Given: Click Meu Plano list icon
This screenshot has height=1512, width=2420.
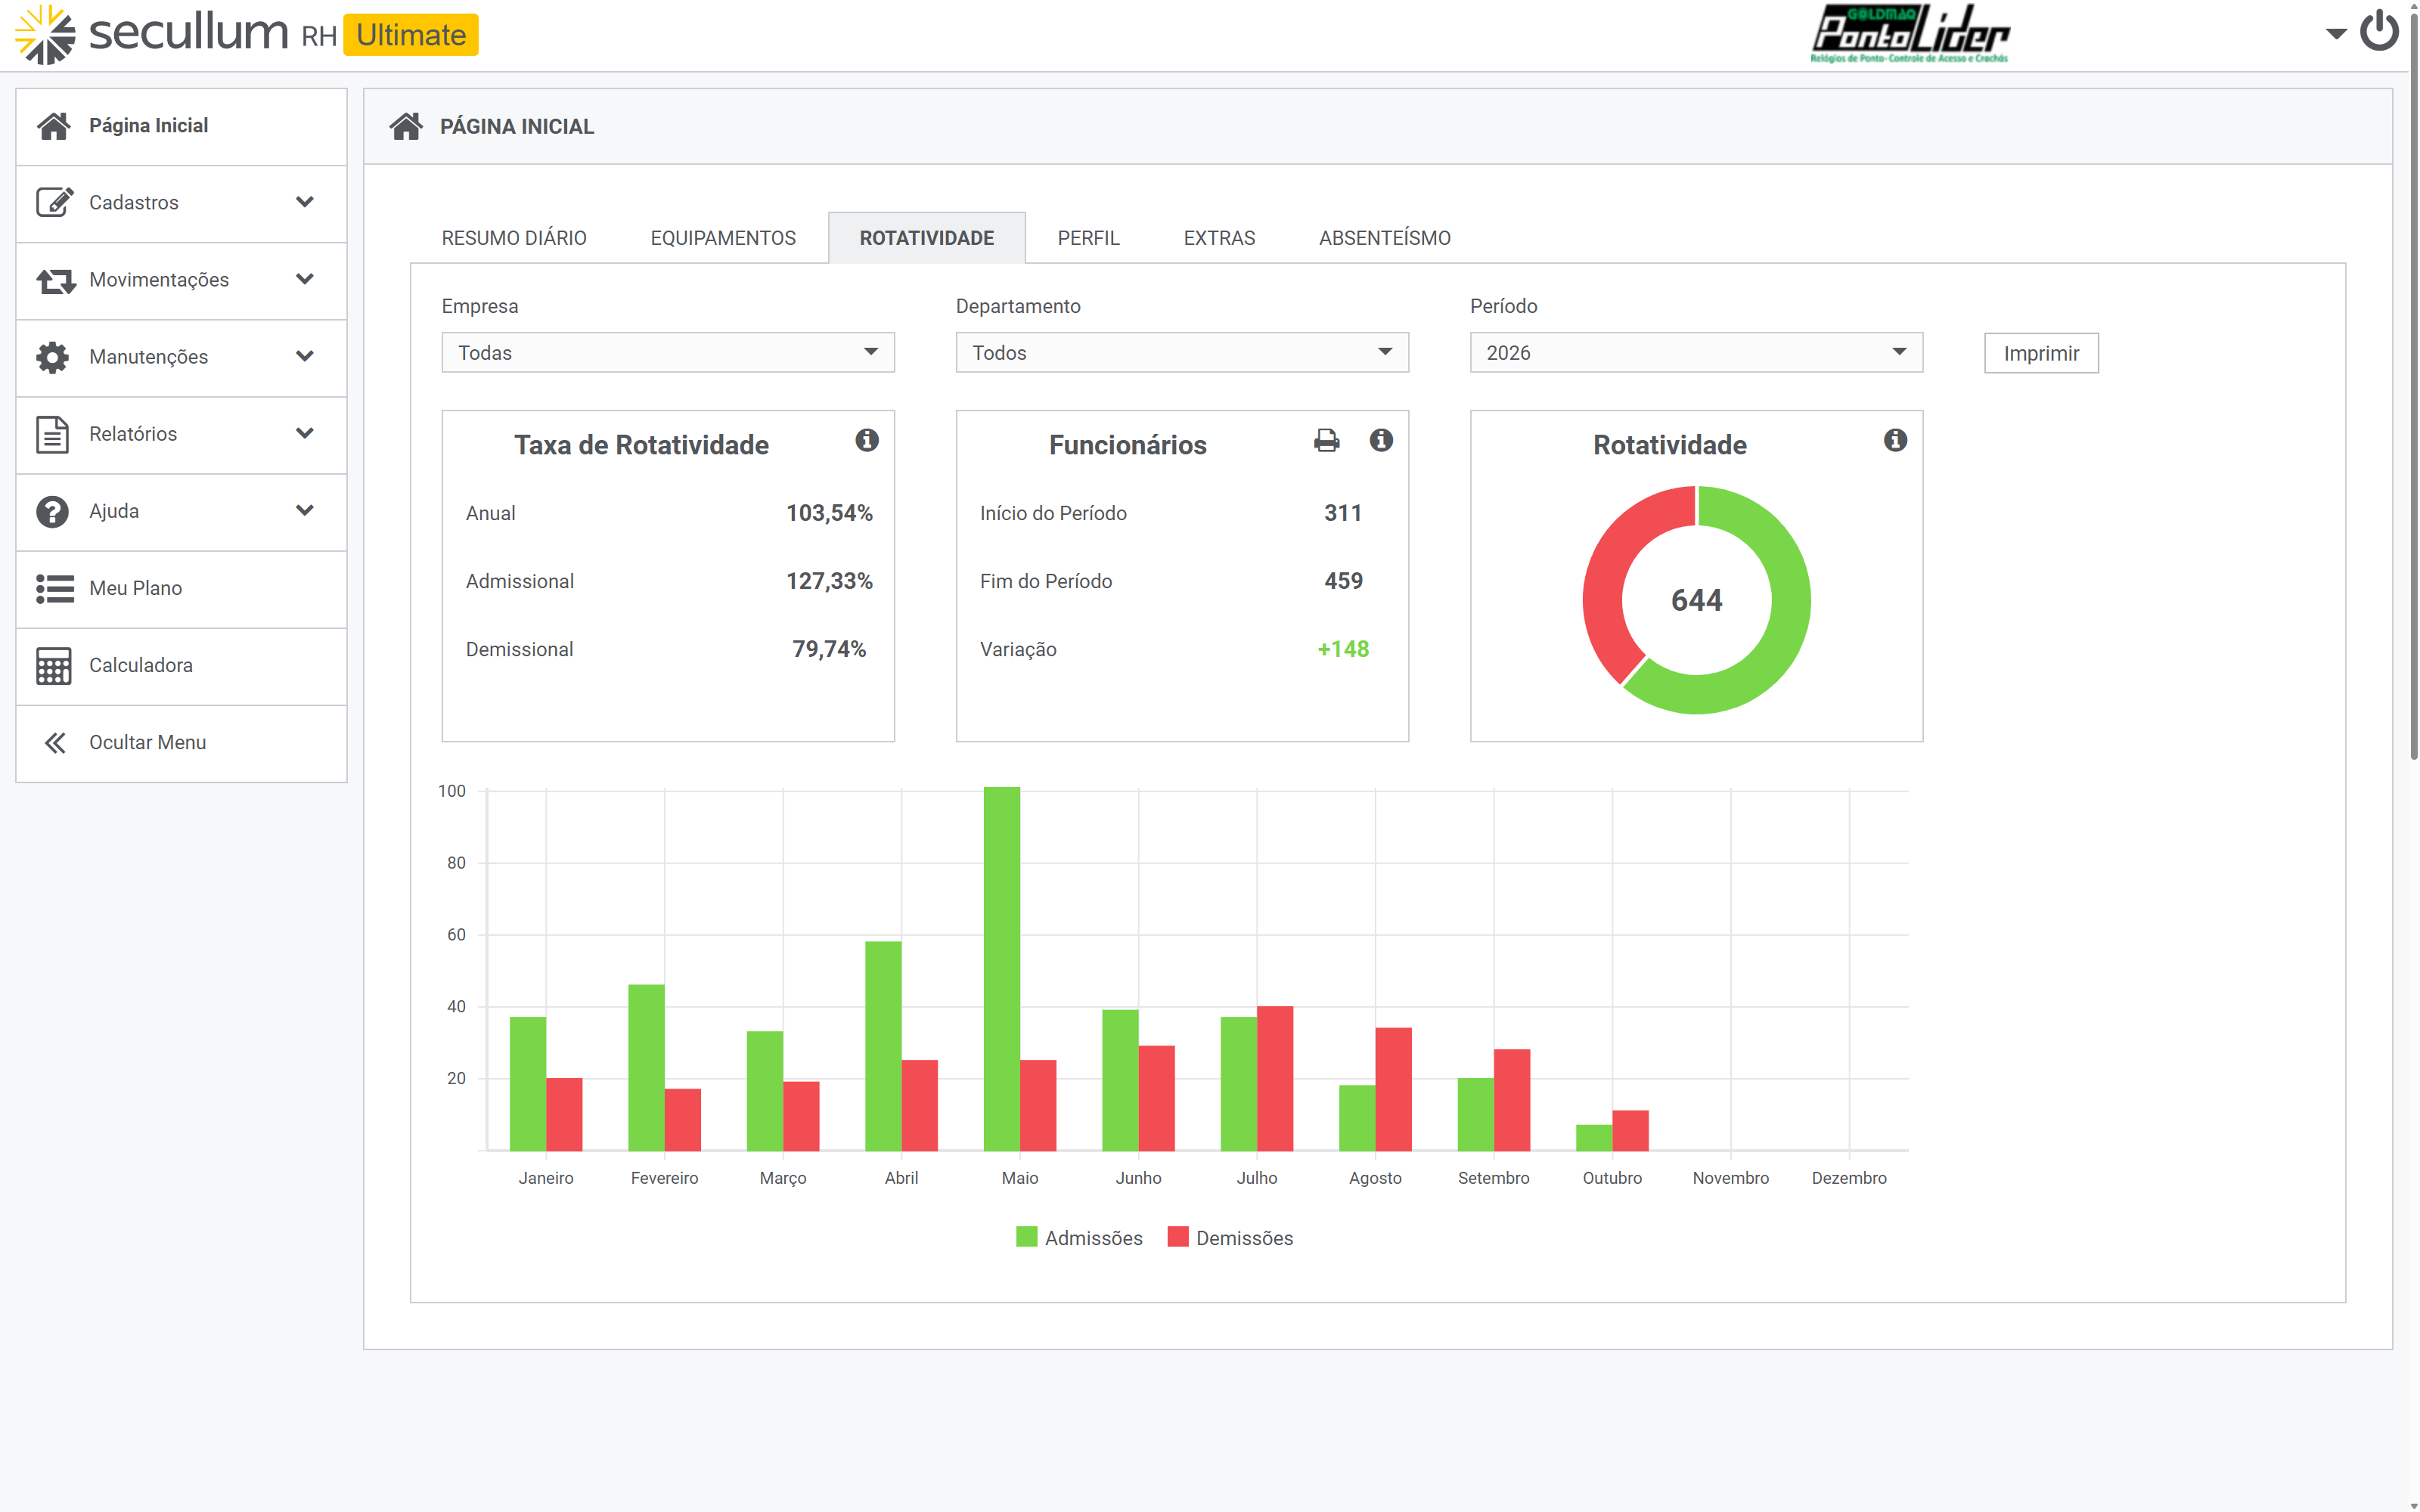Looking at the screenshot, I should 55,588.
